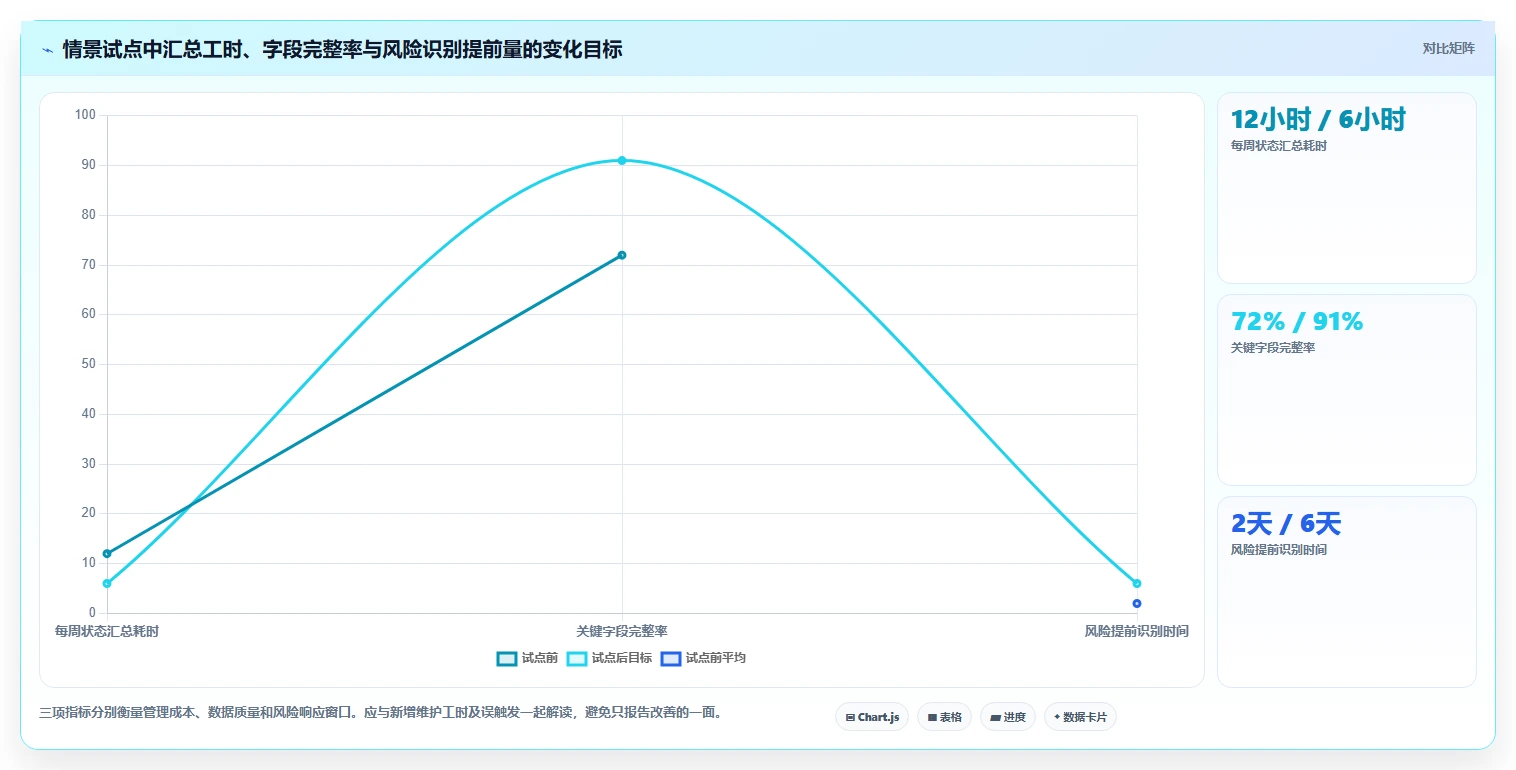Click the 91 peak data point on 试点后目标
Image resolution: width=1516 pixels, height=770 pixels.
622,160
